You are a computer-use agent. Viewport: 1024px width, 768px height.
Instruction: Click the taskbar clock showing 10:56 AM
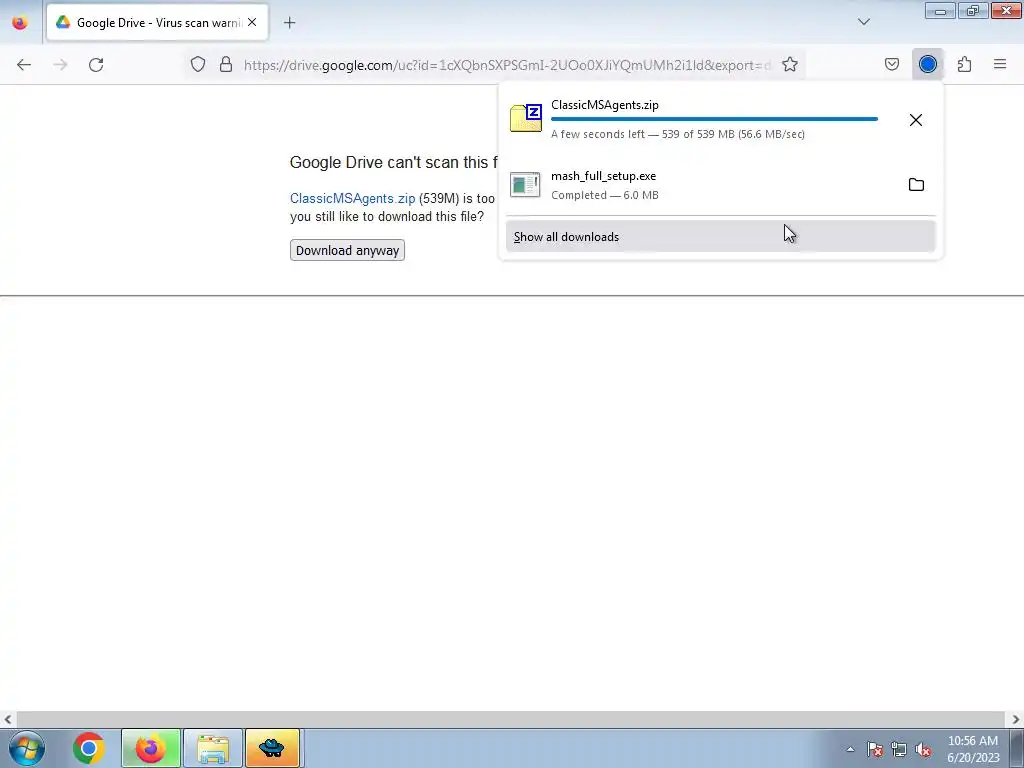coord(973,749)
